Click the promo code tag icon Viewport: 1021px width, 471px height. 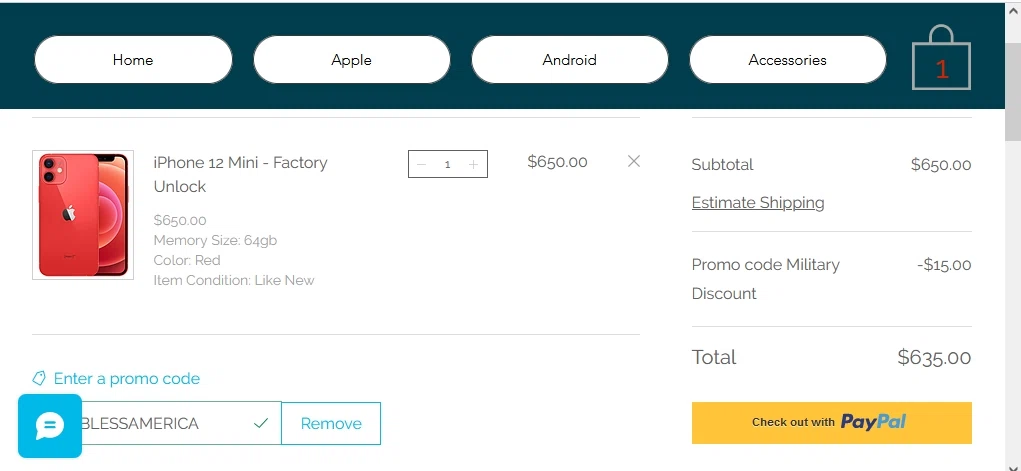[x=39, y=378]
